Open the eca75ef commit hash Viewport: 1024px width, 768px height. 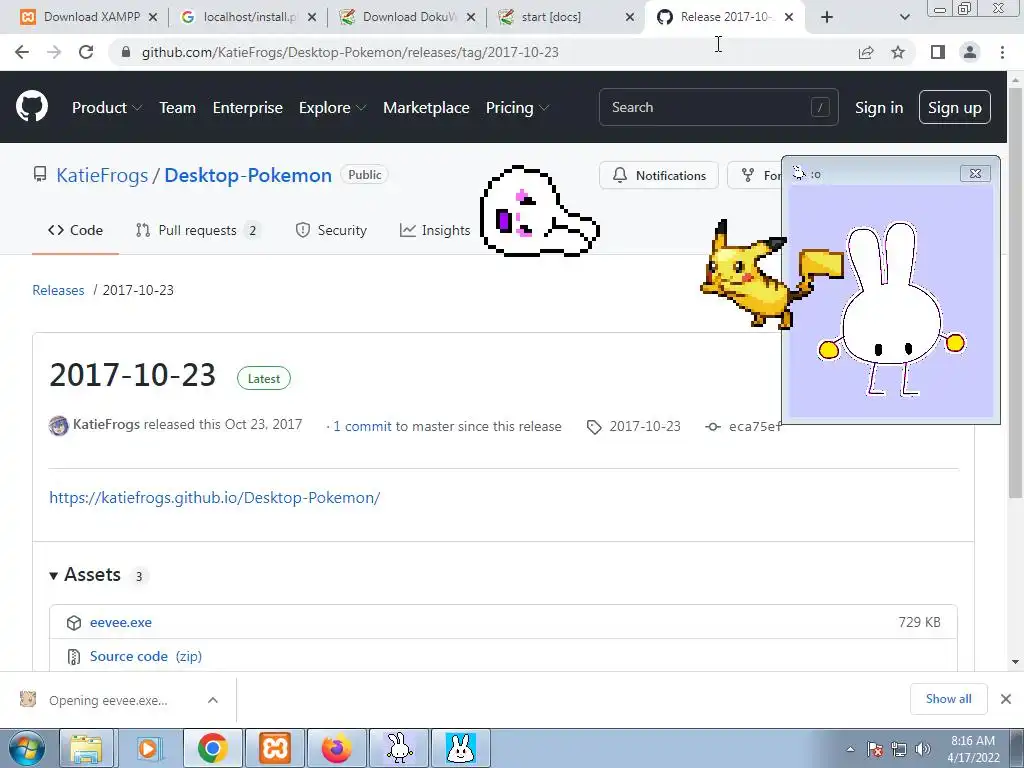coord(755,426)
